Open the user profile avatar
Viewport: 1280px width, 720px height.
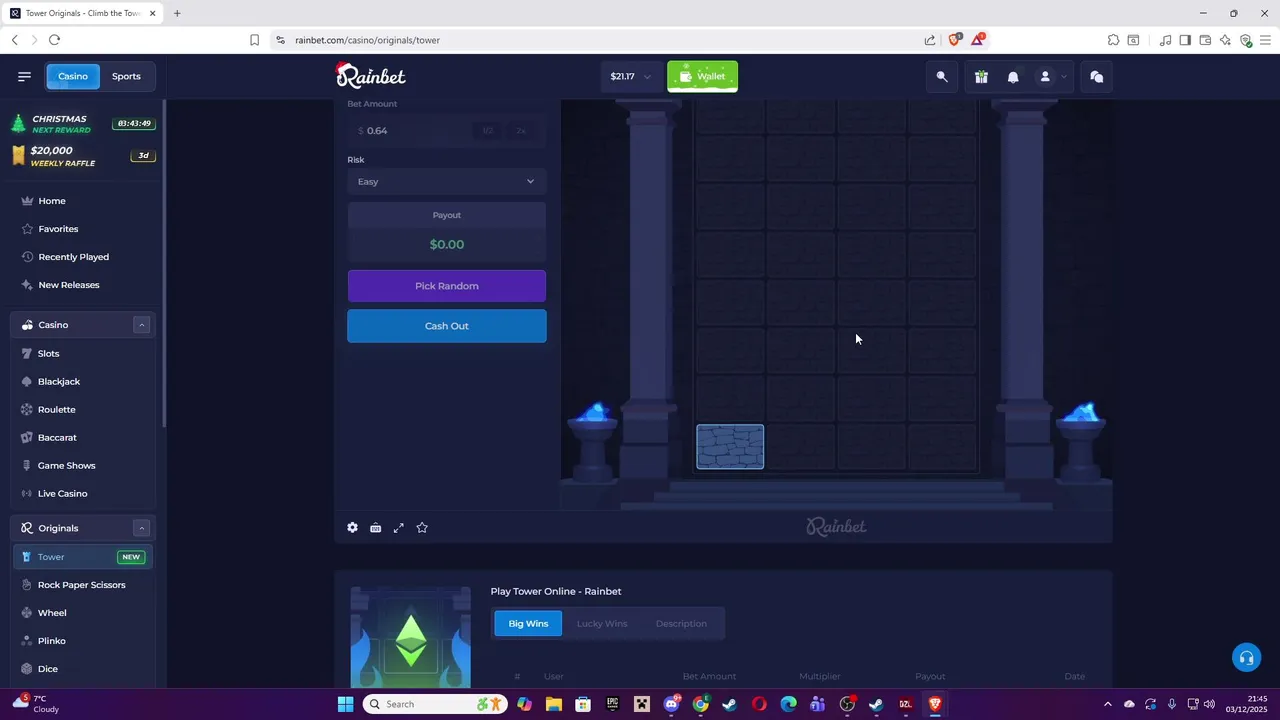coord(1045,77)
